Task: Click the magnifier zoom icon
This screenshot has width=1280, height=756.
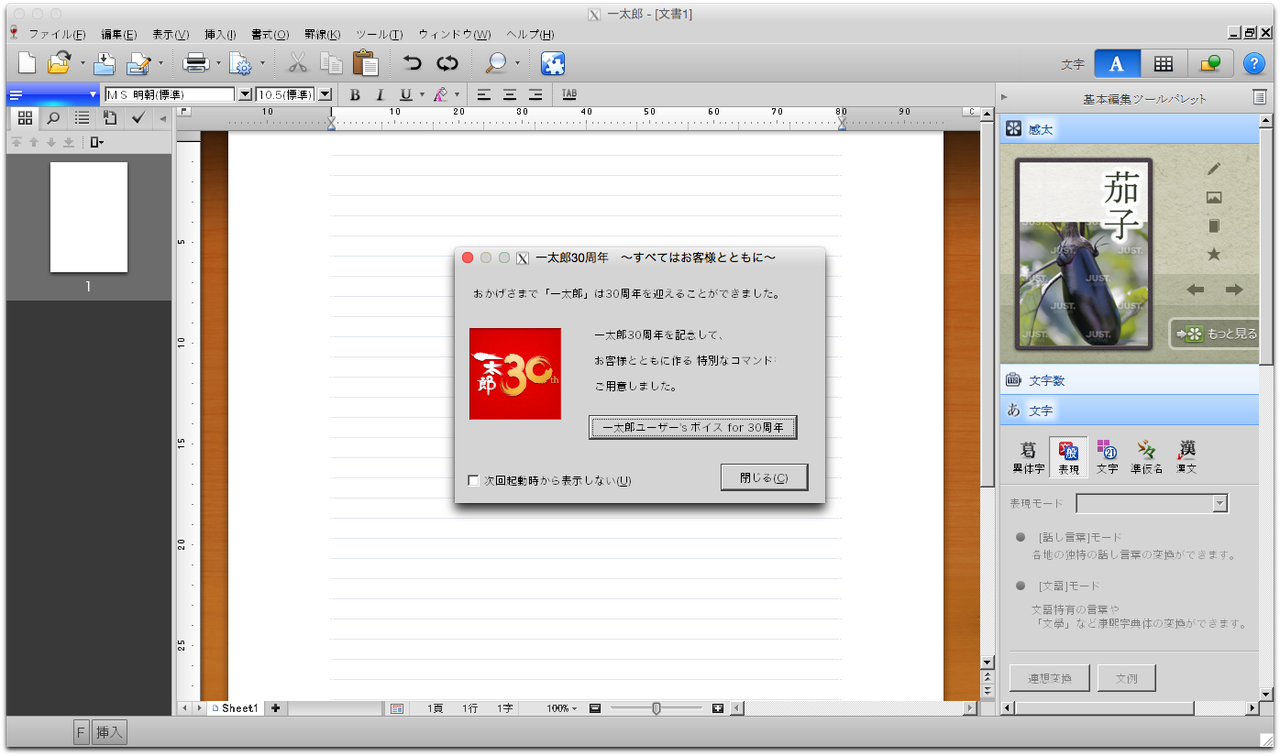Action: click(496, 63)
